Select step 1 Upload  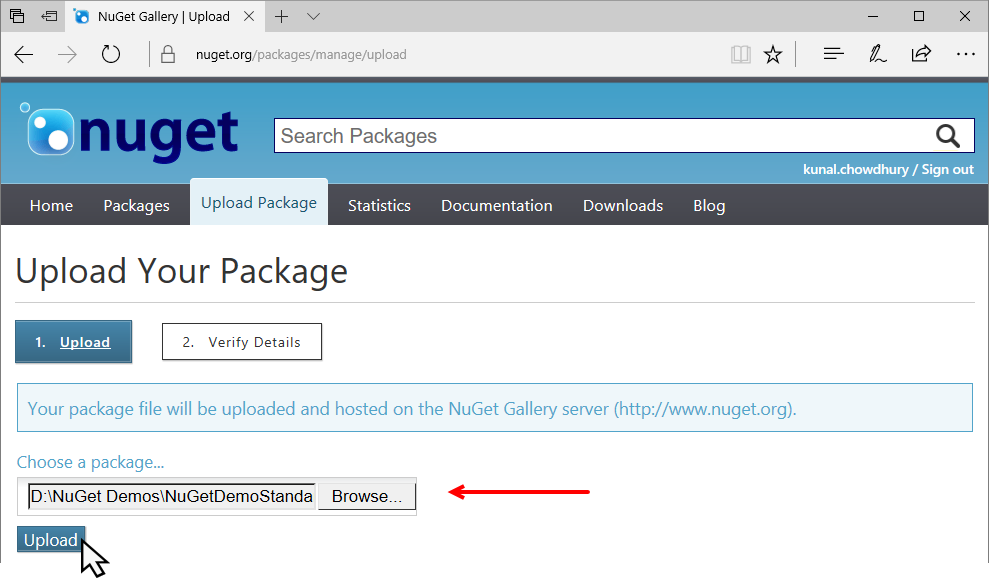click(73, 342)
